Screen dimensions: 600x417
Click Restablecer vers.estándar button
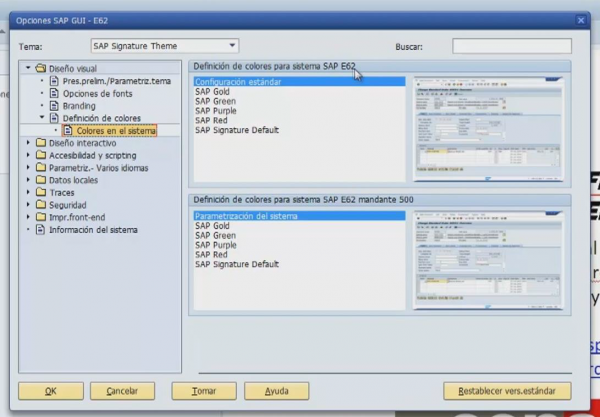click(x=507, y=391)
